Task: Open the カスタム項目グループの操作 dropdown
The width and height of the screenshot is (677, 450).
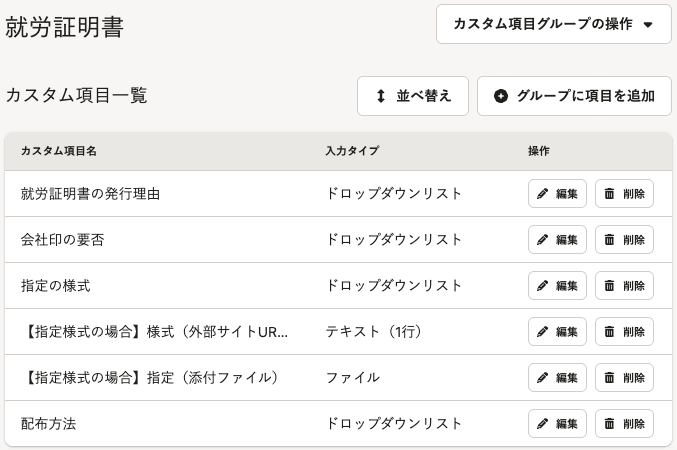Action: 554,24
